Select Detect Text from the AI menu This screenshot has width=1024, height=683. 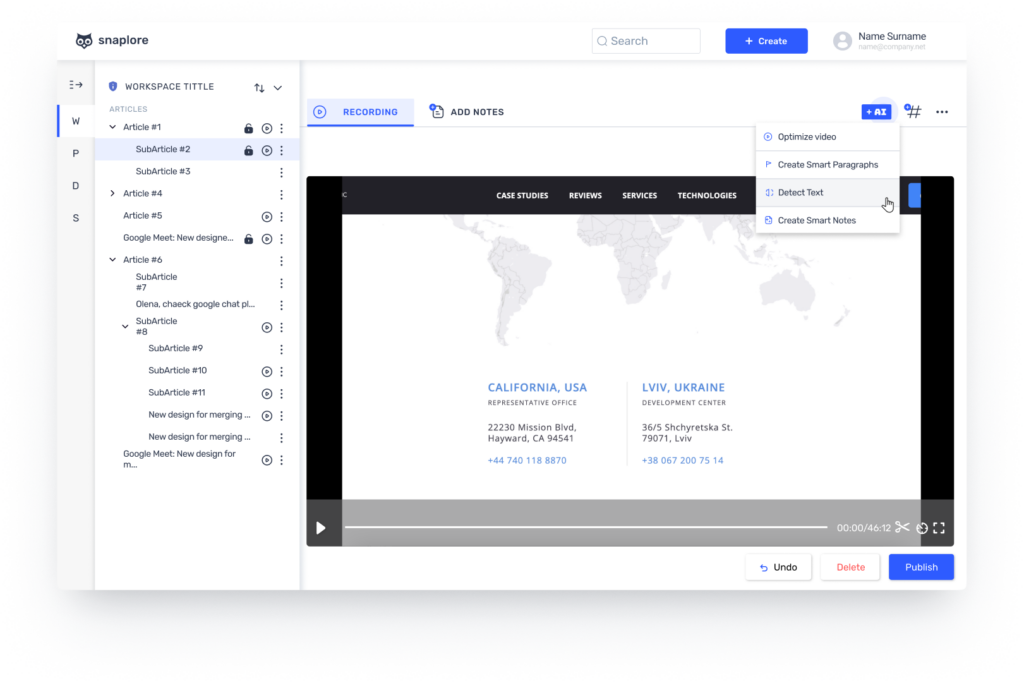pos(827,193)
